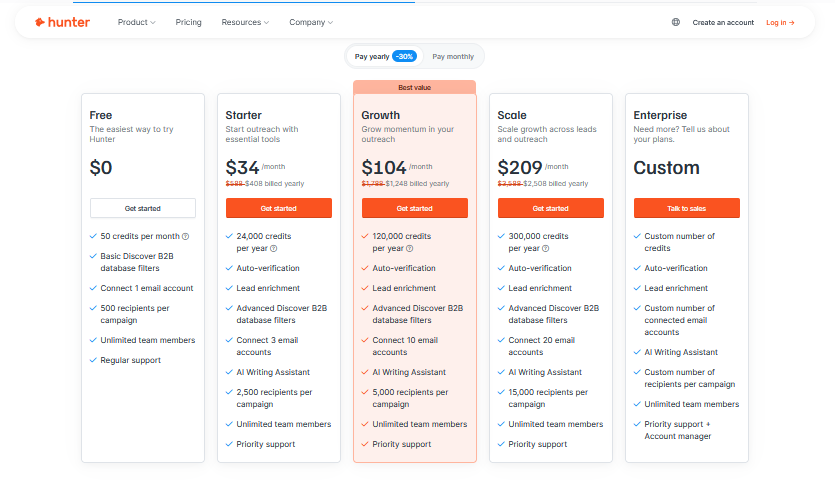Click 'Regular support' feature
Viewport: 835px width, 483px height.
point(130,361)
